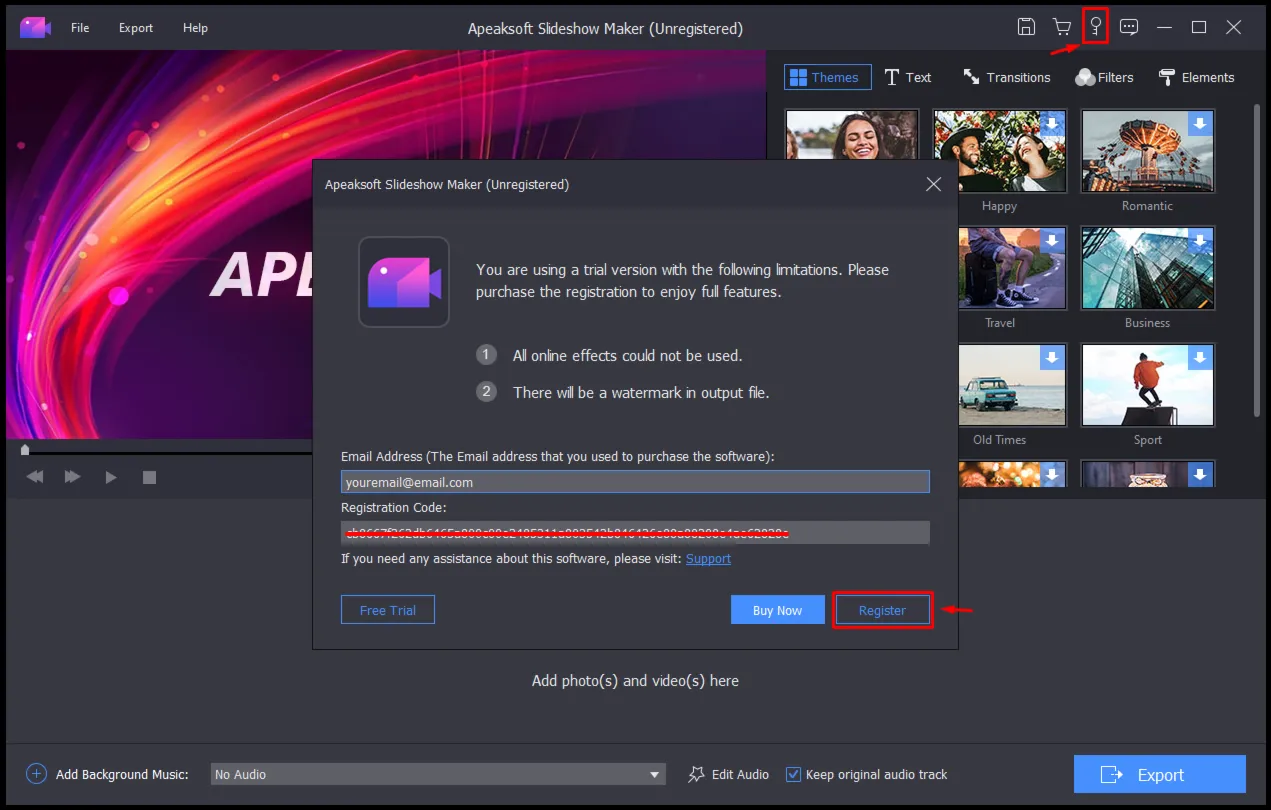The image size is (1271, 810).
Task: Switch to the Themes tab
Action: click(827, 77)
